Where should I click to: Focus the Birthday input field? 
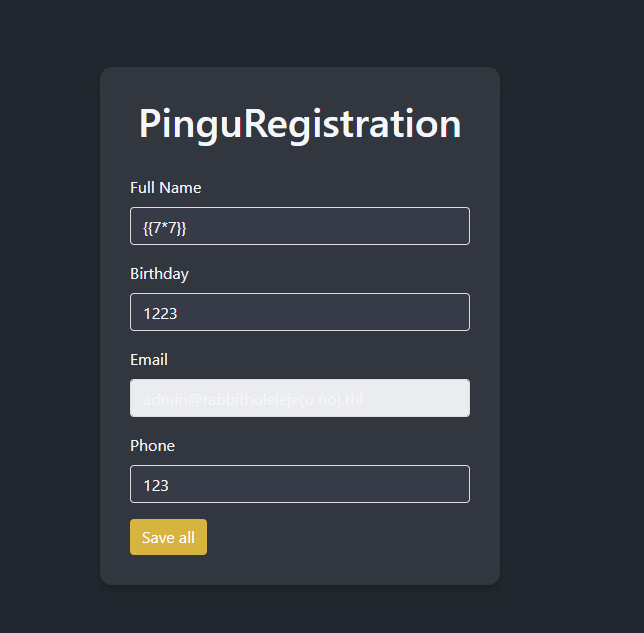click(x=300, y=312)
